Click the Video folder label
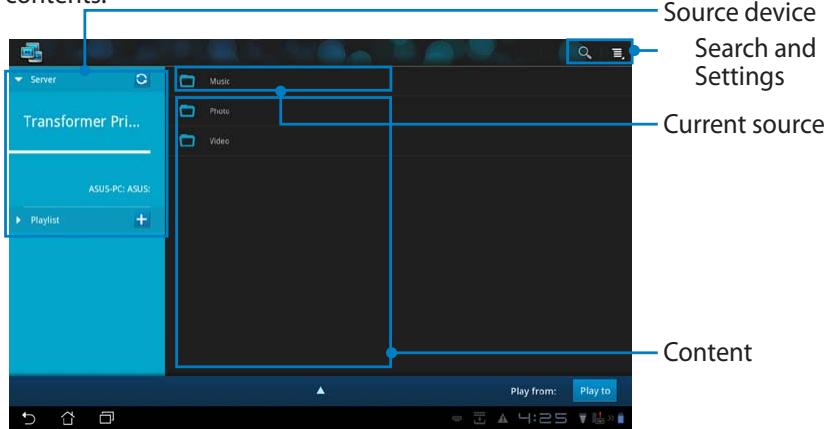The height and width of the screenshot is (429, 824). (x=220, y=141)
